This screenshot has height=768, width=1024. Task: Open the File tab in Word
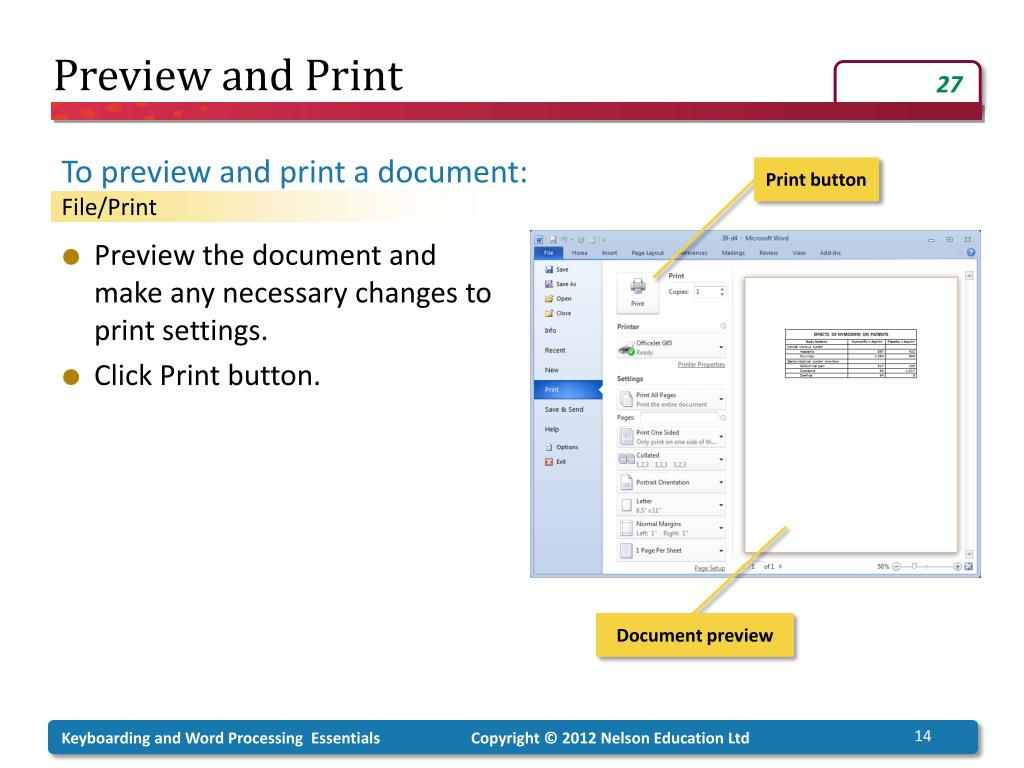549,253
